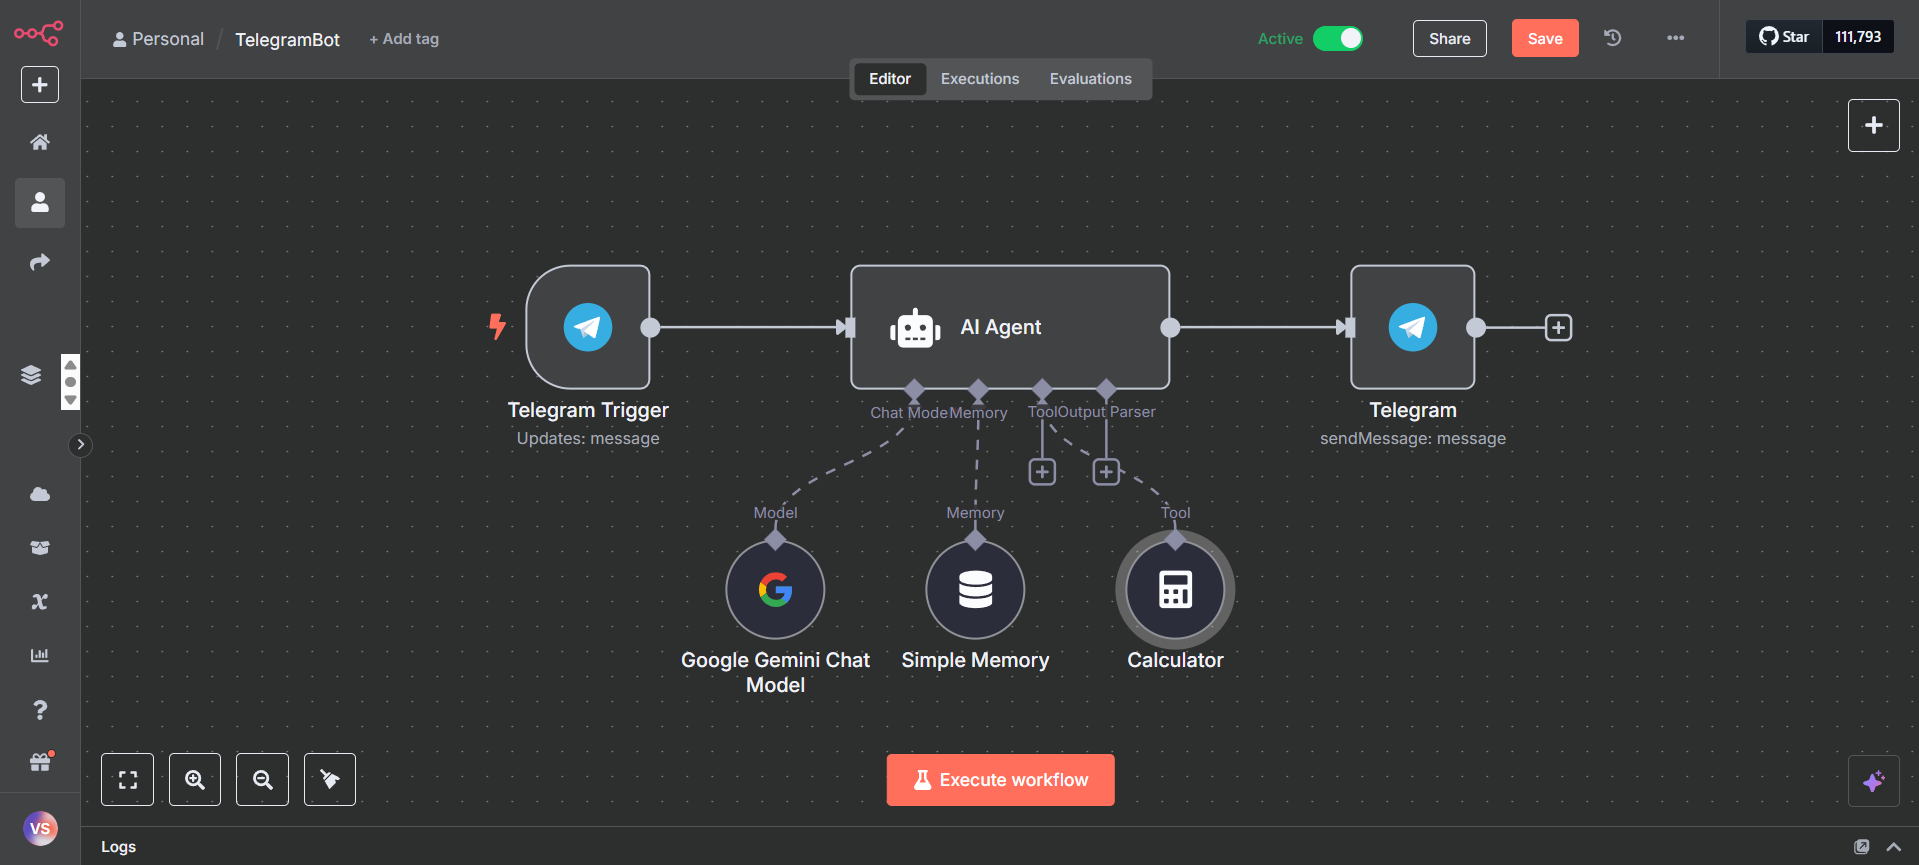Add a node after the Telegram node
1919x865 pixels.
(x=1558, y=327)
